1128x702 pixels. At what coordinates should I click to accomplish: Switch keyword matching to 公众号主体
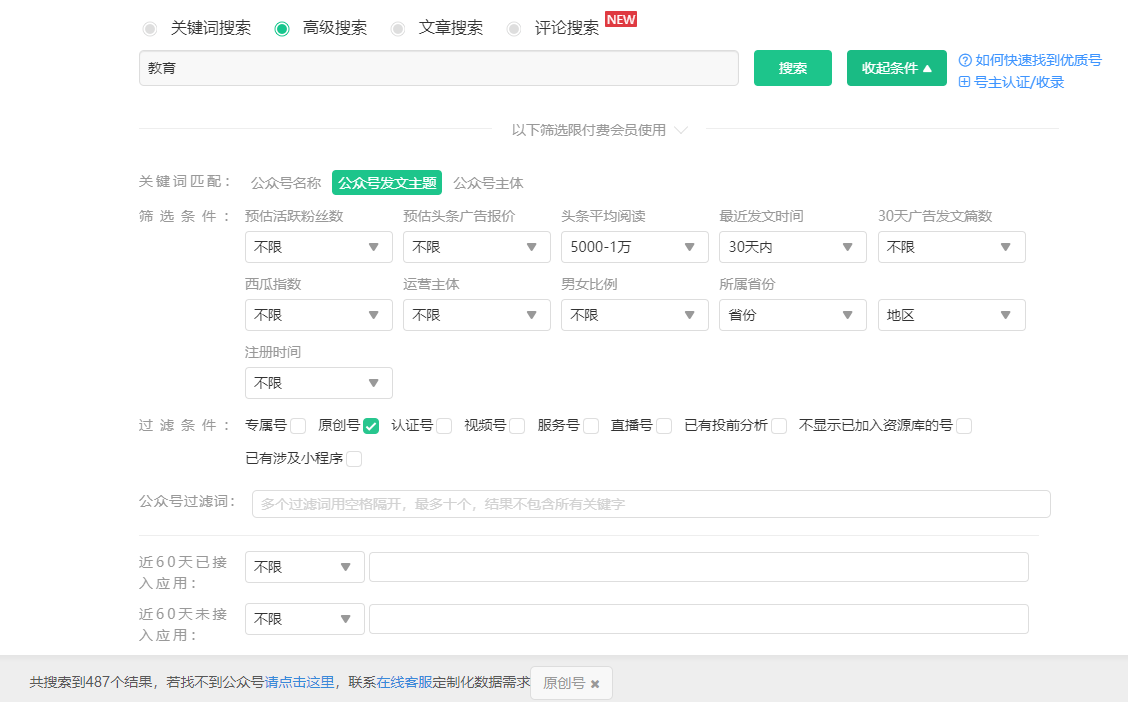point(488,183)
